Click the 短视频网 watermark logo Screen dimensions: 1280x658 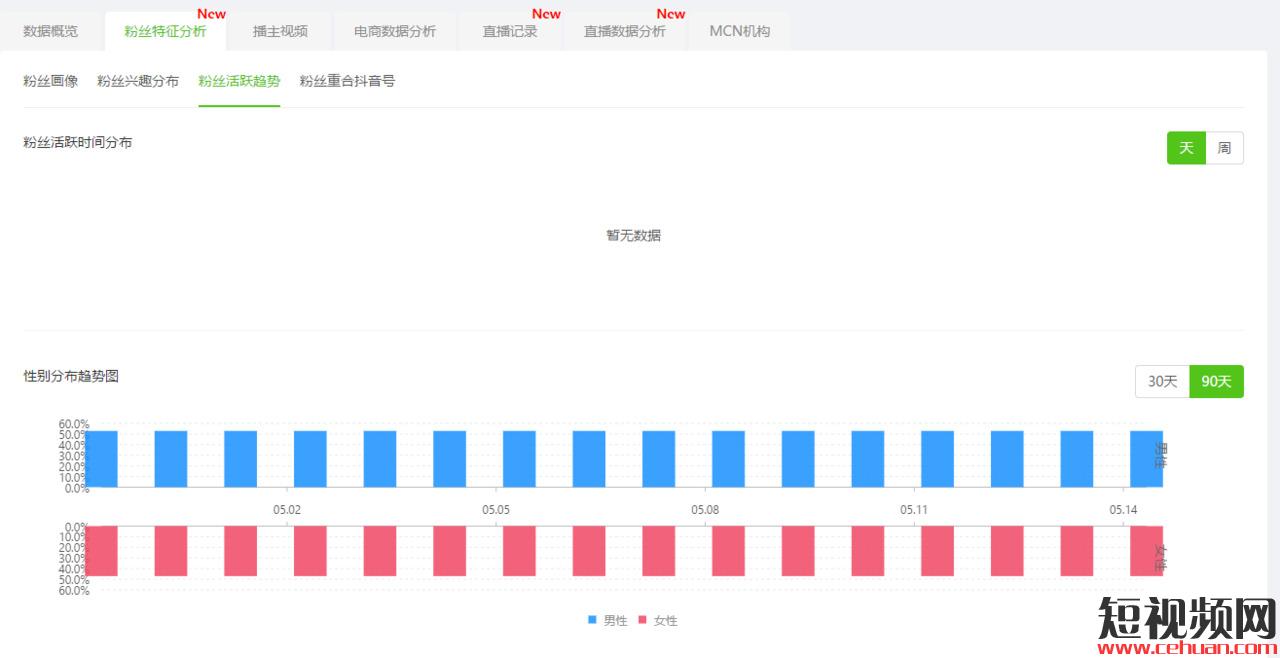click(1187, 623)
